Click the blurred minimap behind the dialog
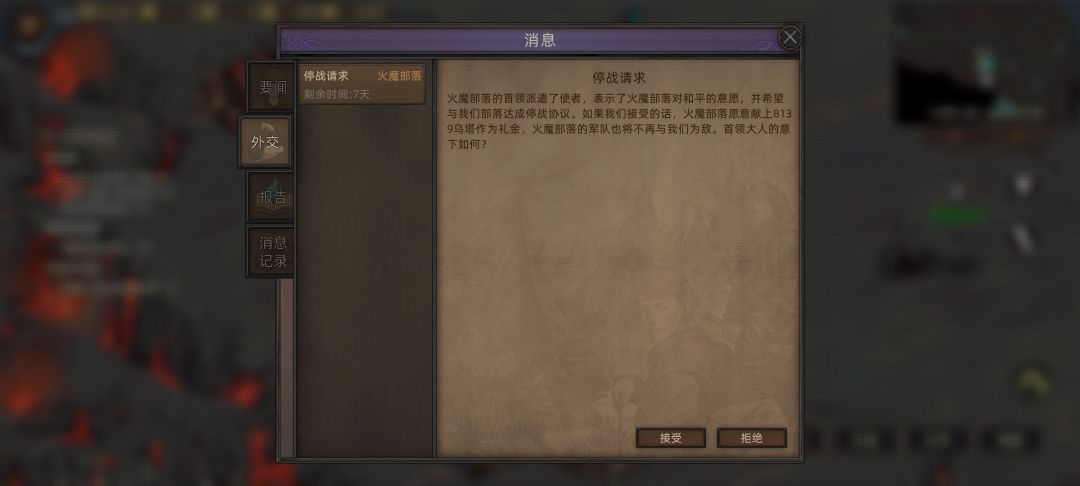 tap(986, 65)
